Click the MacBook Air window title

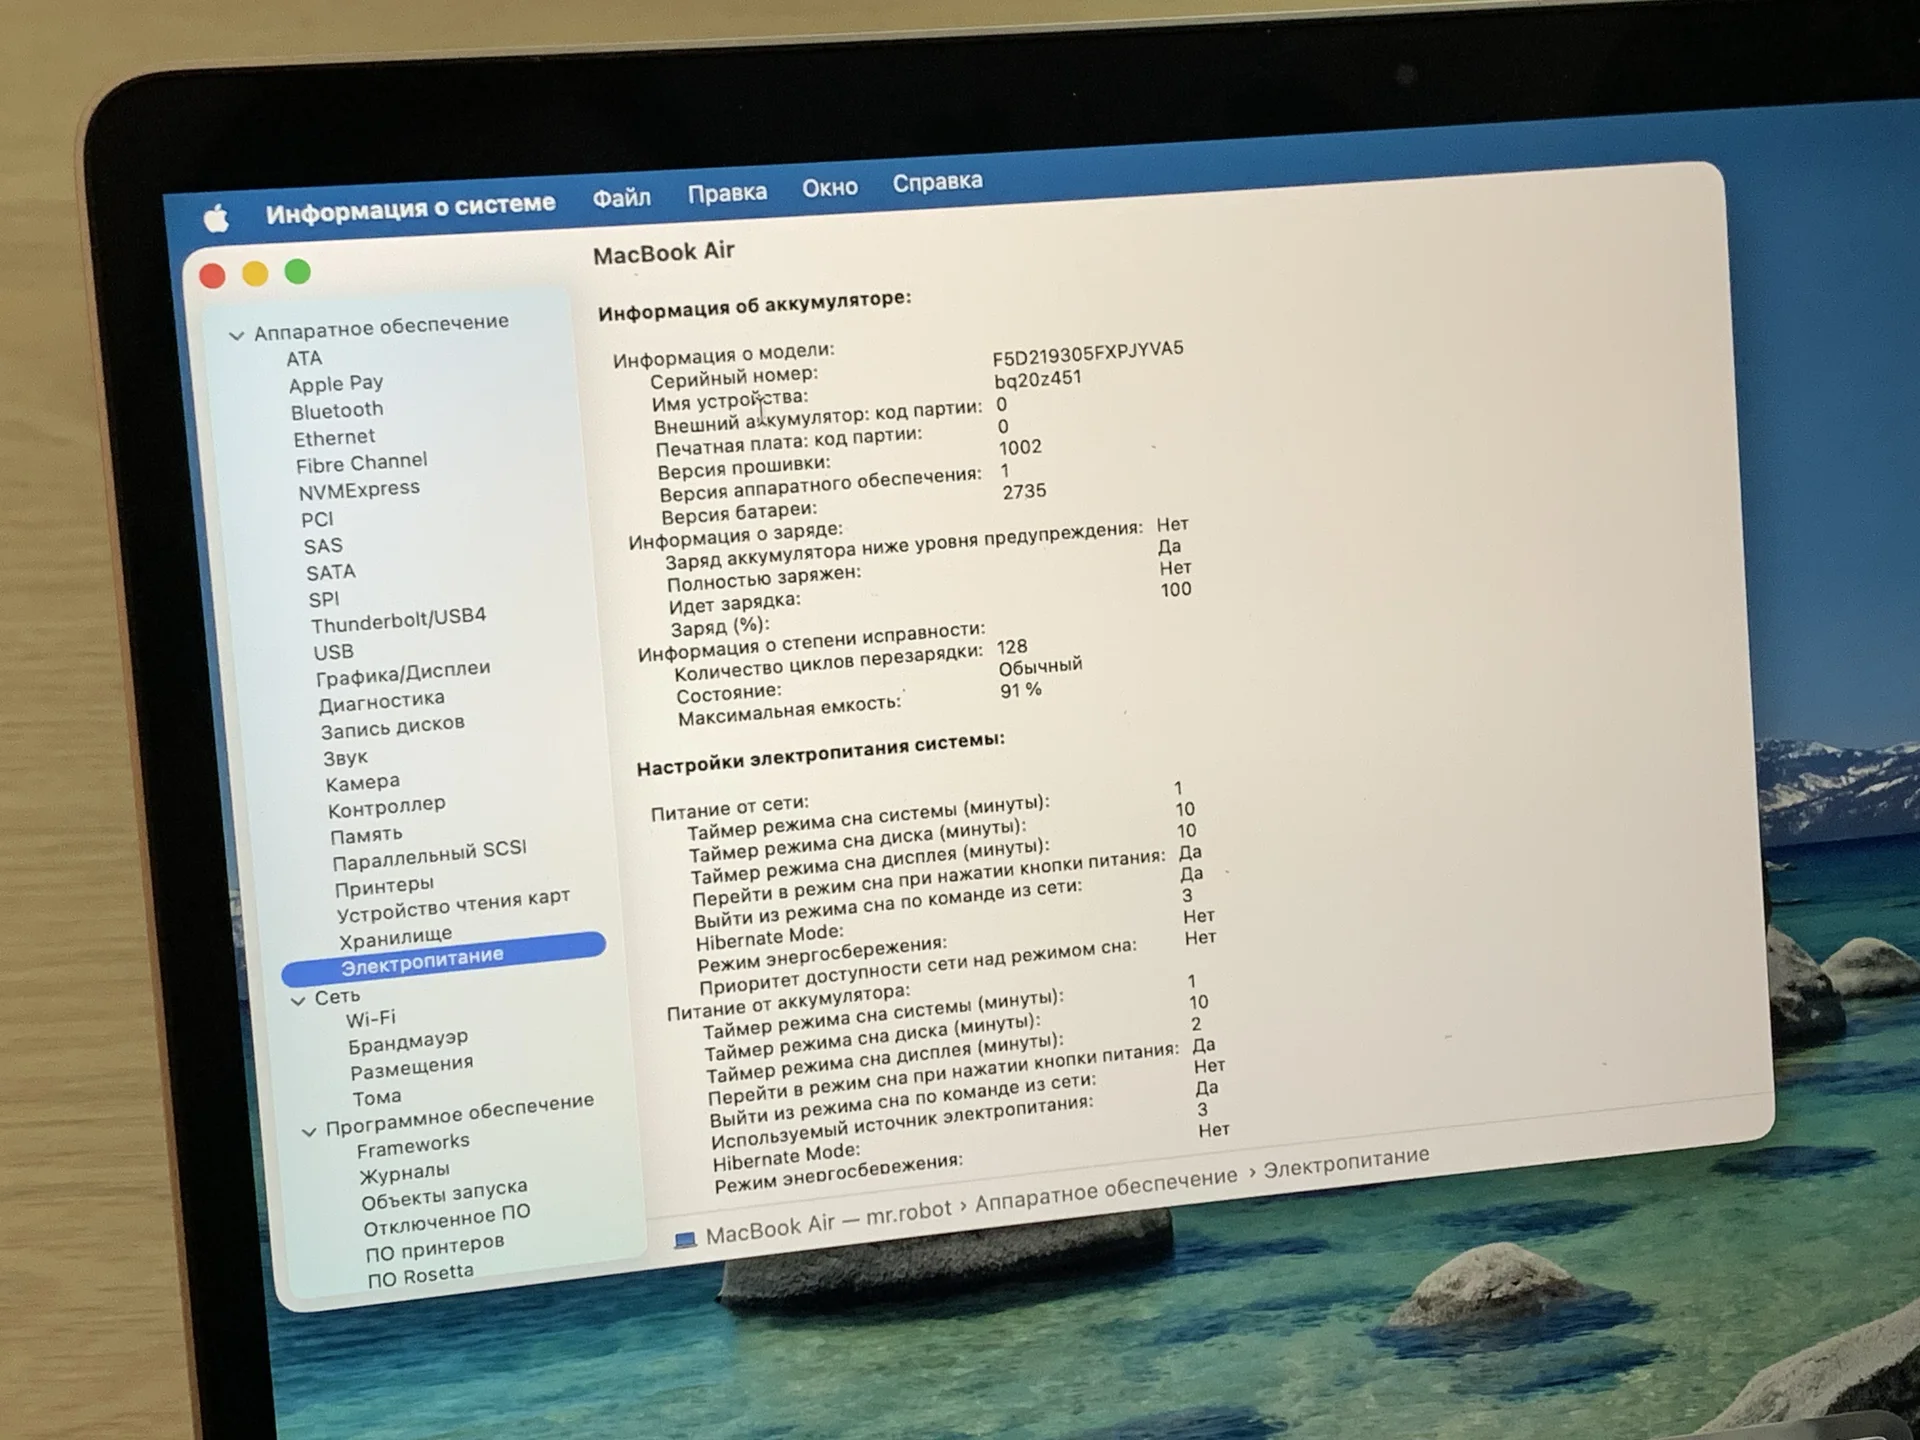[x=664, y=253]
